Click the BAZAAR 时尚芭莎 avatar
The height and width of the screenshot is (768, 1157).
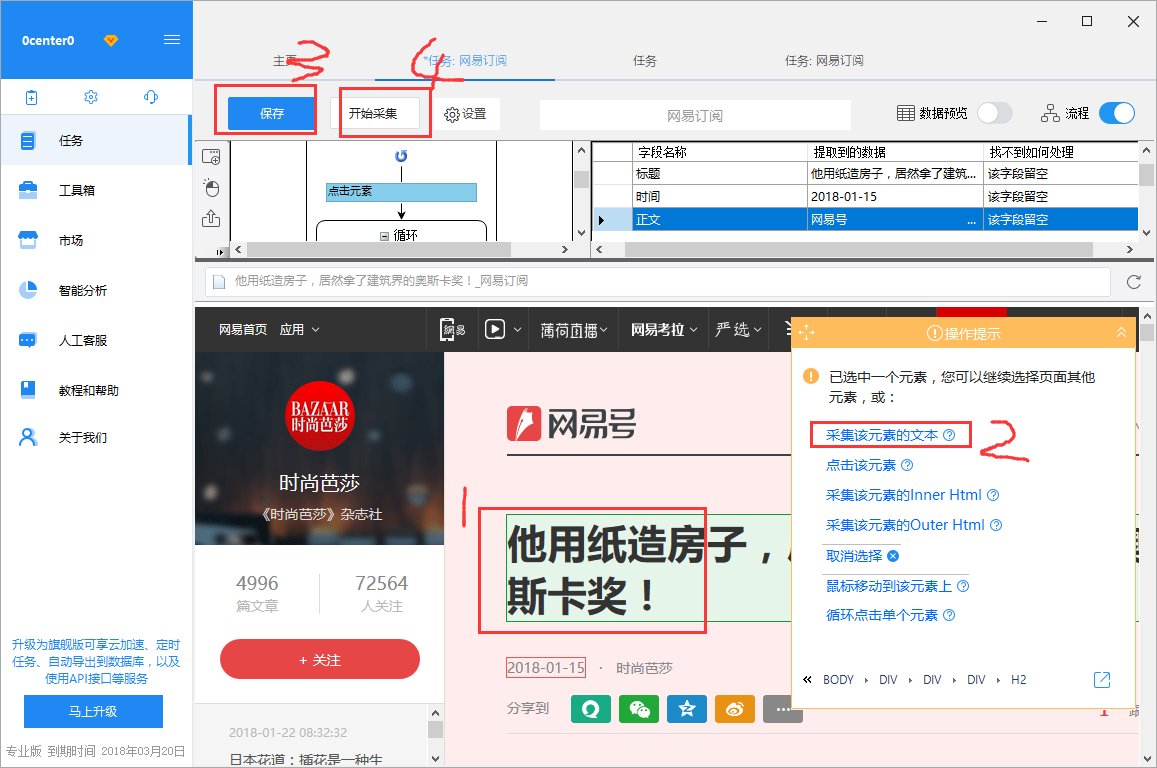click(320, 415)
